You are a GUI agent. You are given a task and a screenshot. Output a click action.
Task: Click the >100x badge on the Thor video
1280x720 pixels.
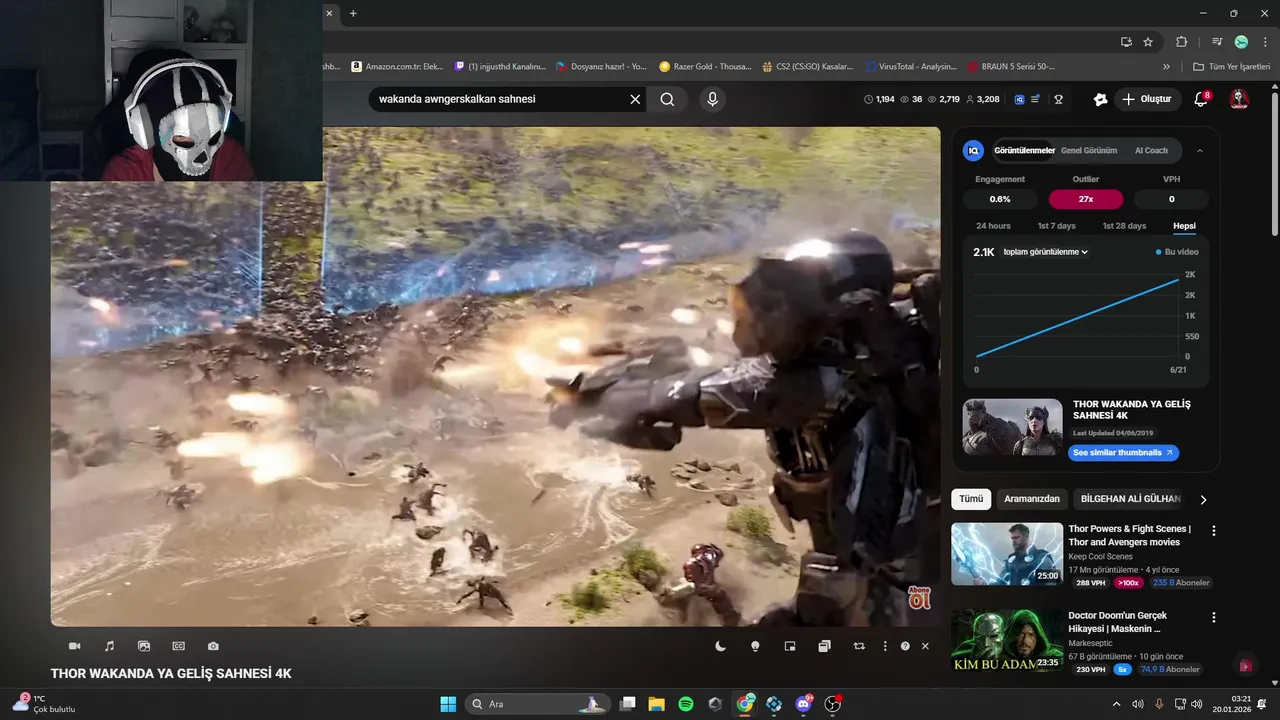click(1129, 583)
